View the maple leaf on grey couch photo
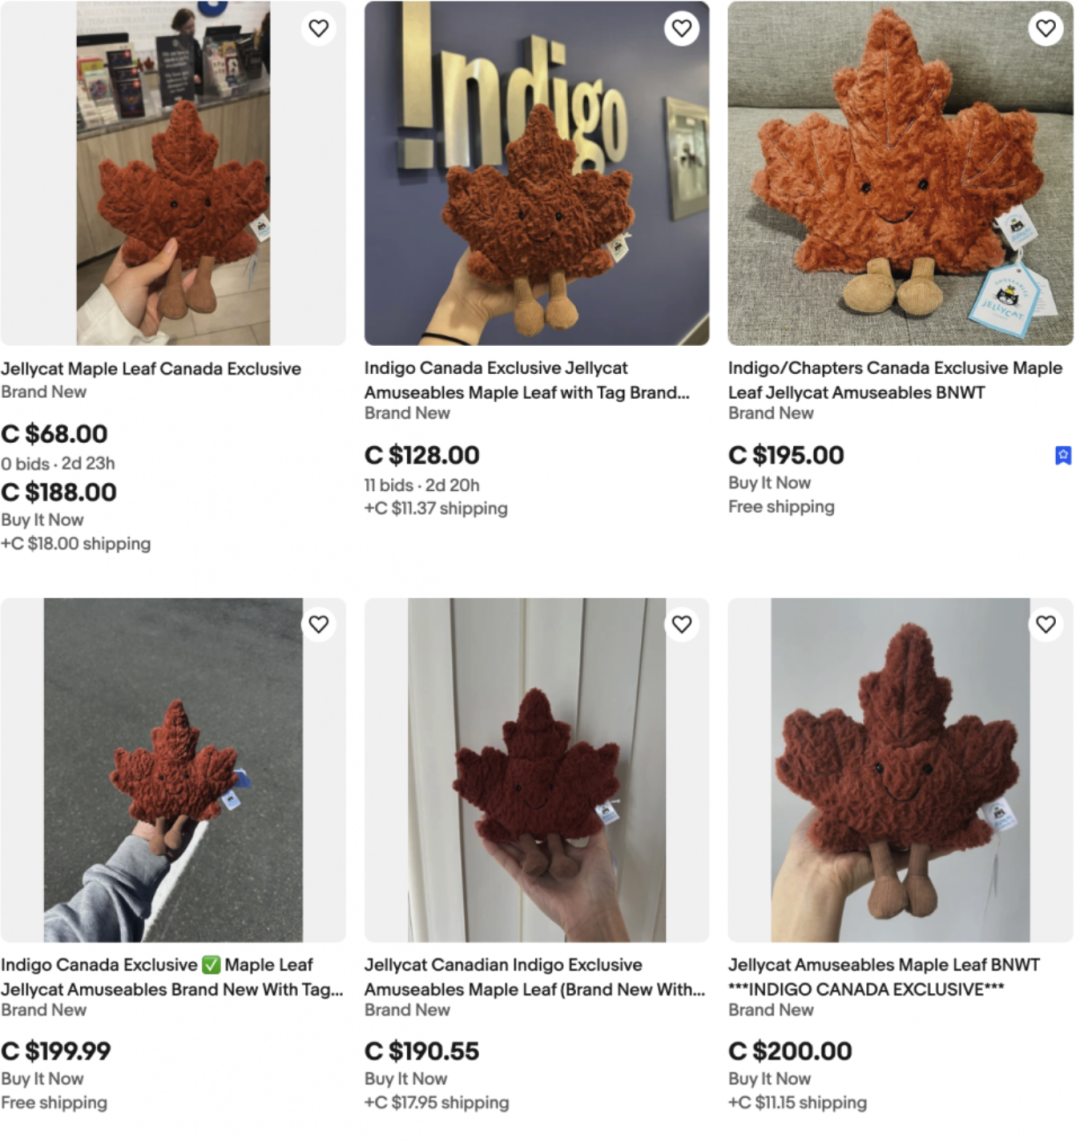The height and width of the screenshot is (1142, 1080). [900, 173]
